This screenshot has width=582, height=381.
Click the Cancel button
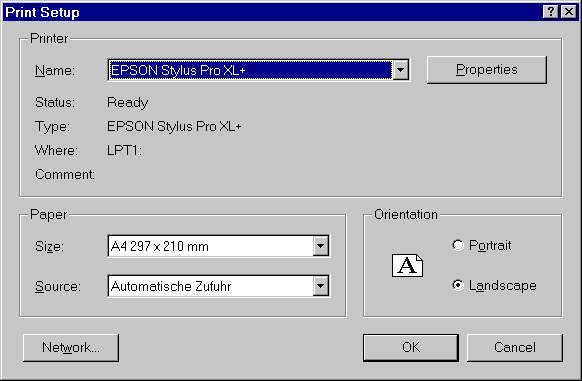515,348
